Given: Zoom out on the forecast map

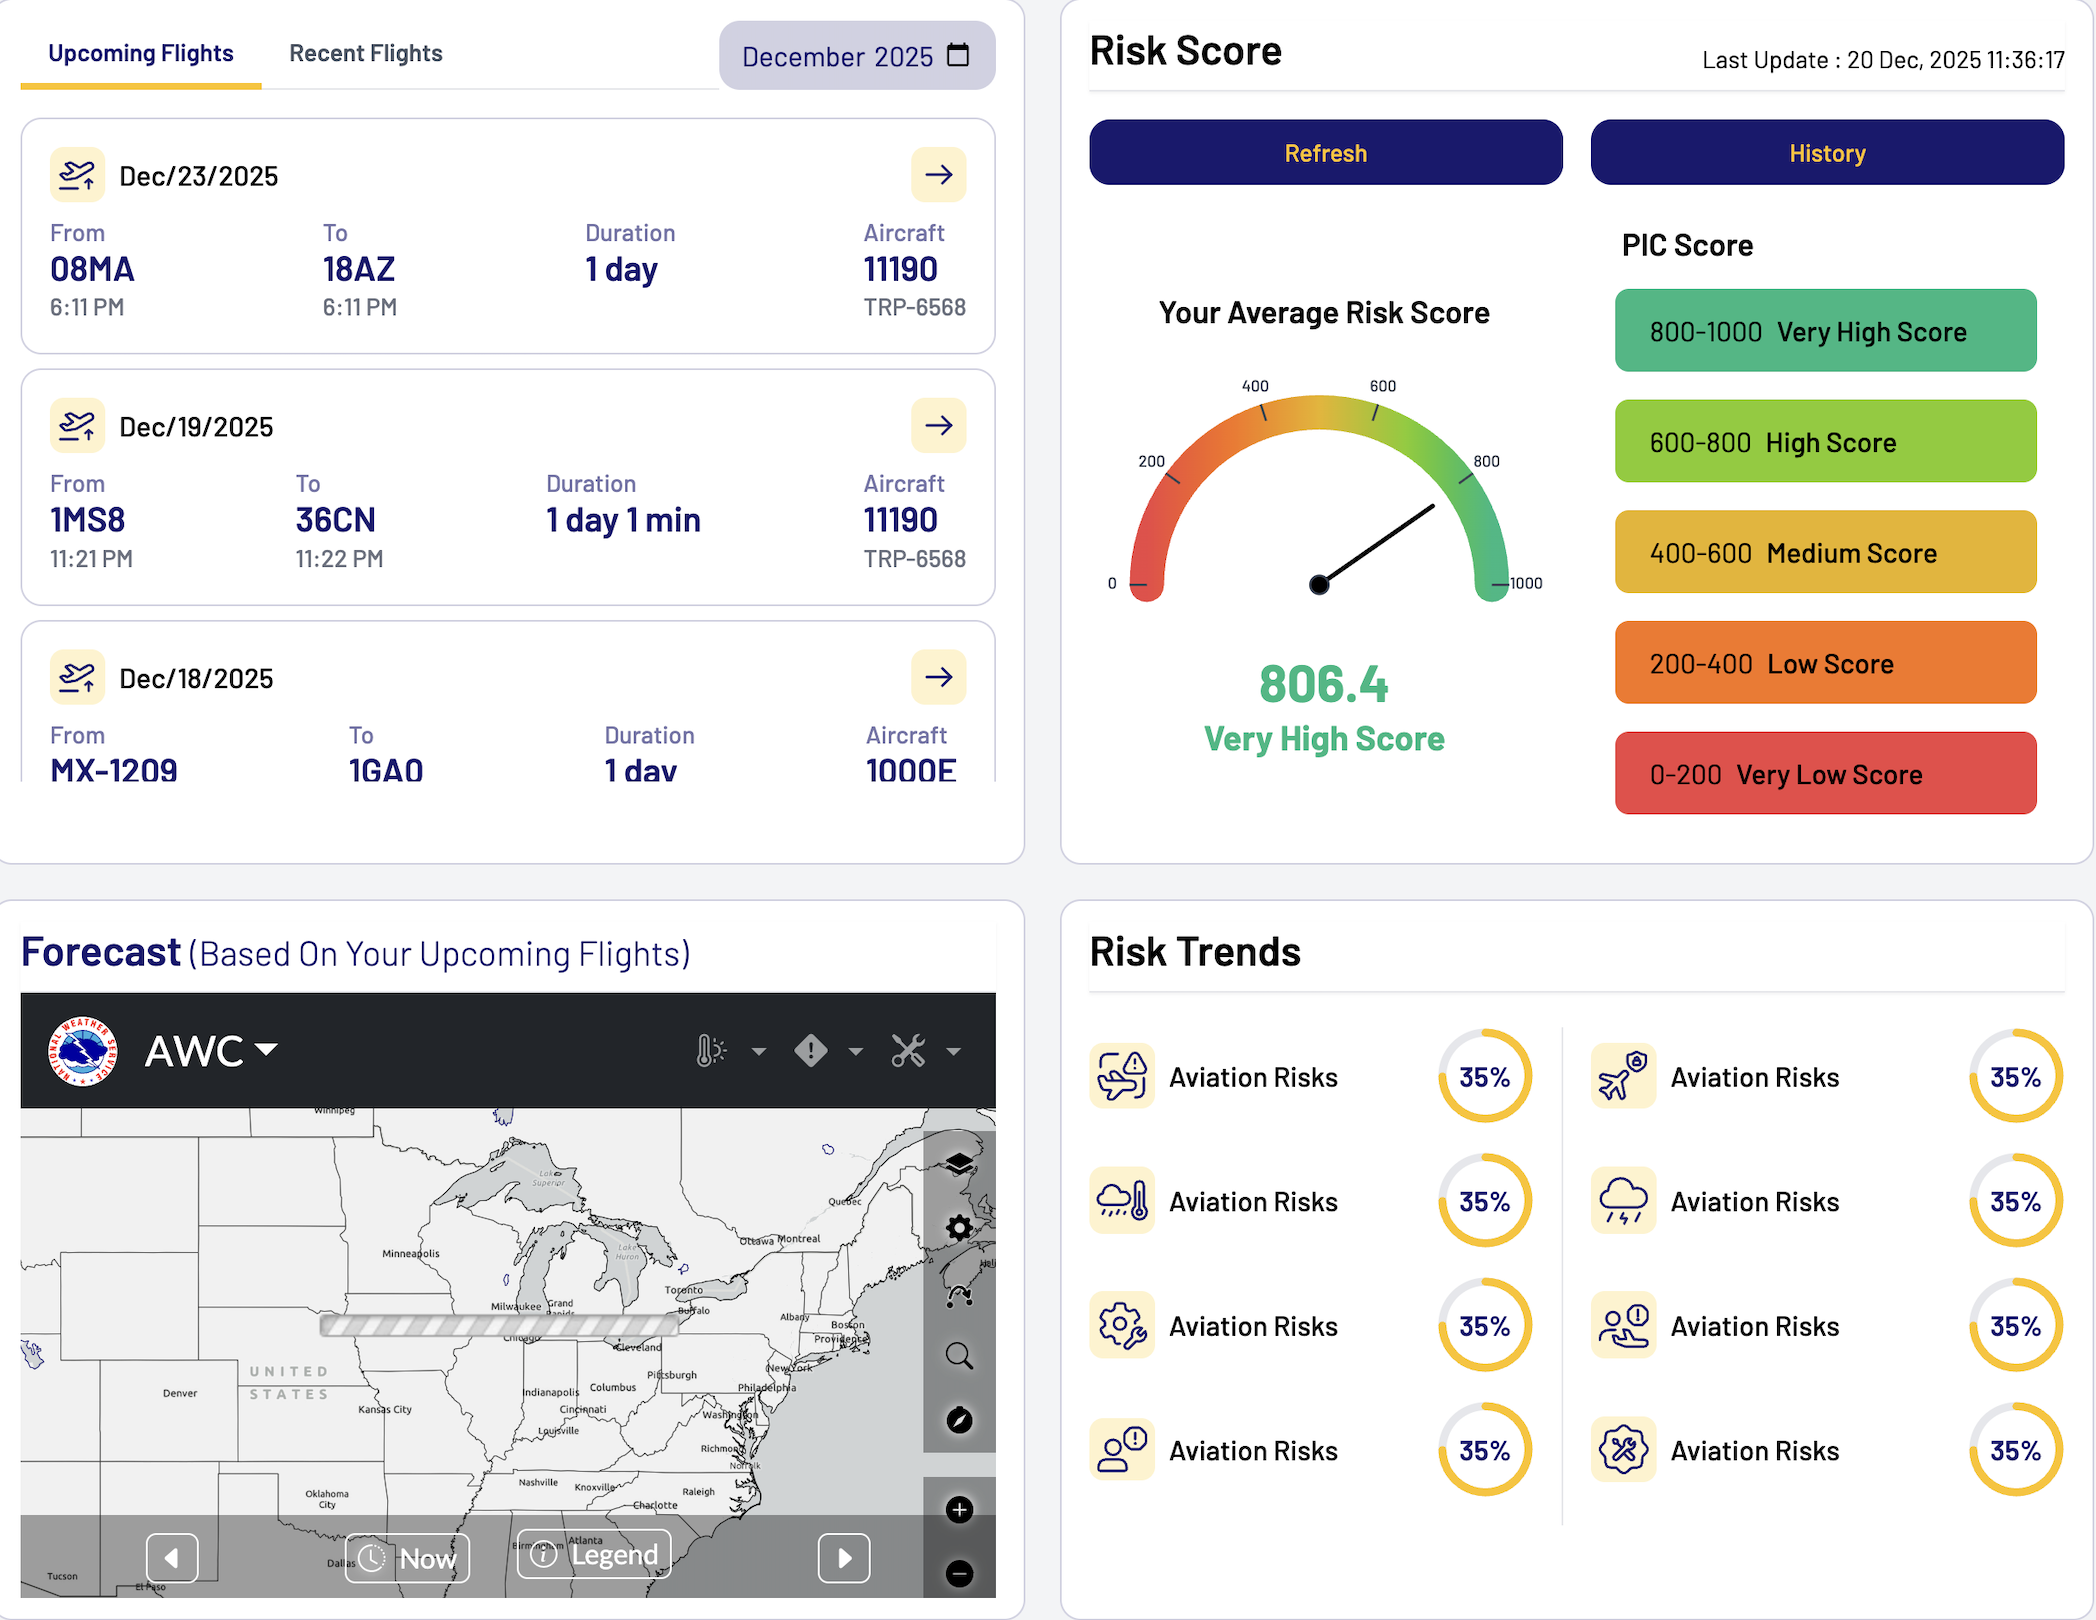Looking at the screenshot, I should [x=959, y=1574].
